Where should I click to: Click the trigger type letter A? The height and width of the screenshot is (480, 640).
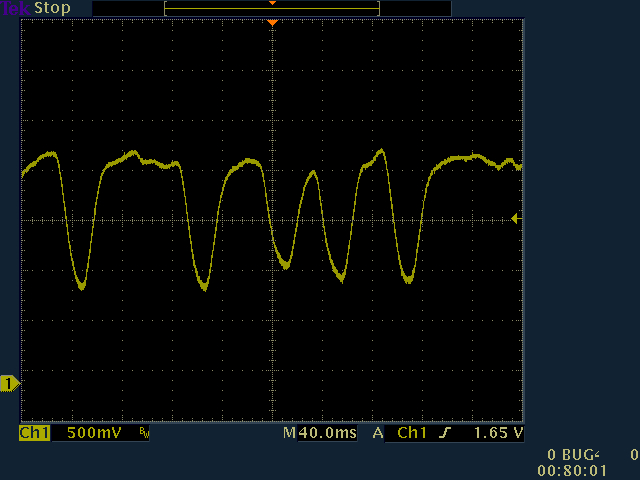click(378, 433)
